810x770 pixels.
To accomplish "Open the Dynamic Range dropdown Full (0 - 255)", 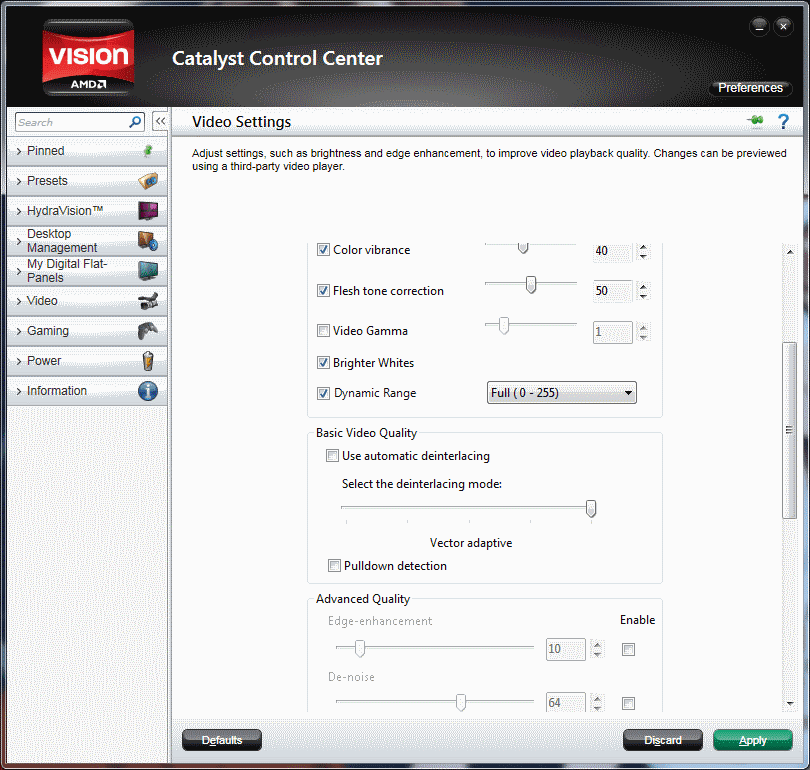I will [x=562, y=392].
